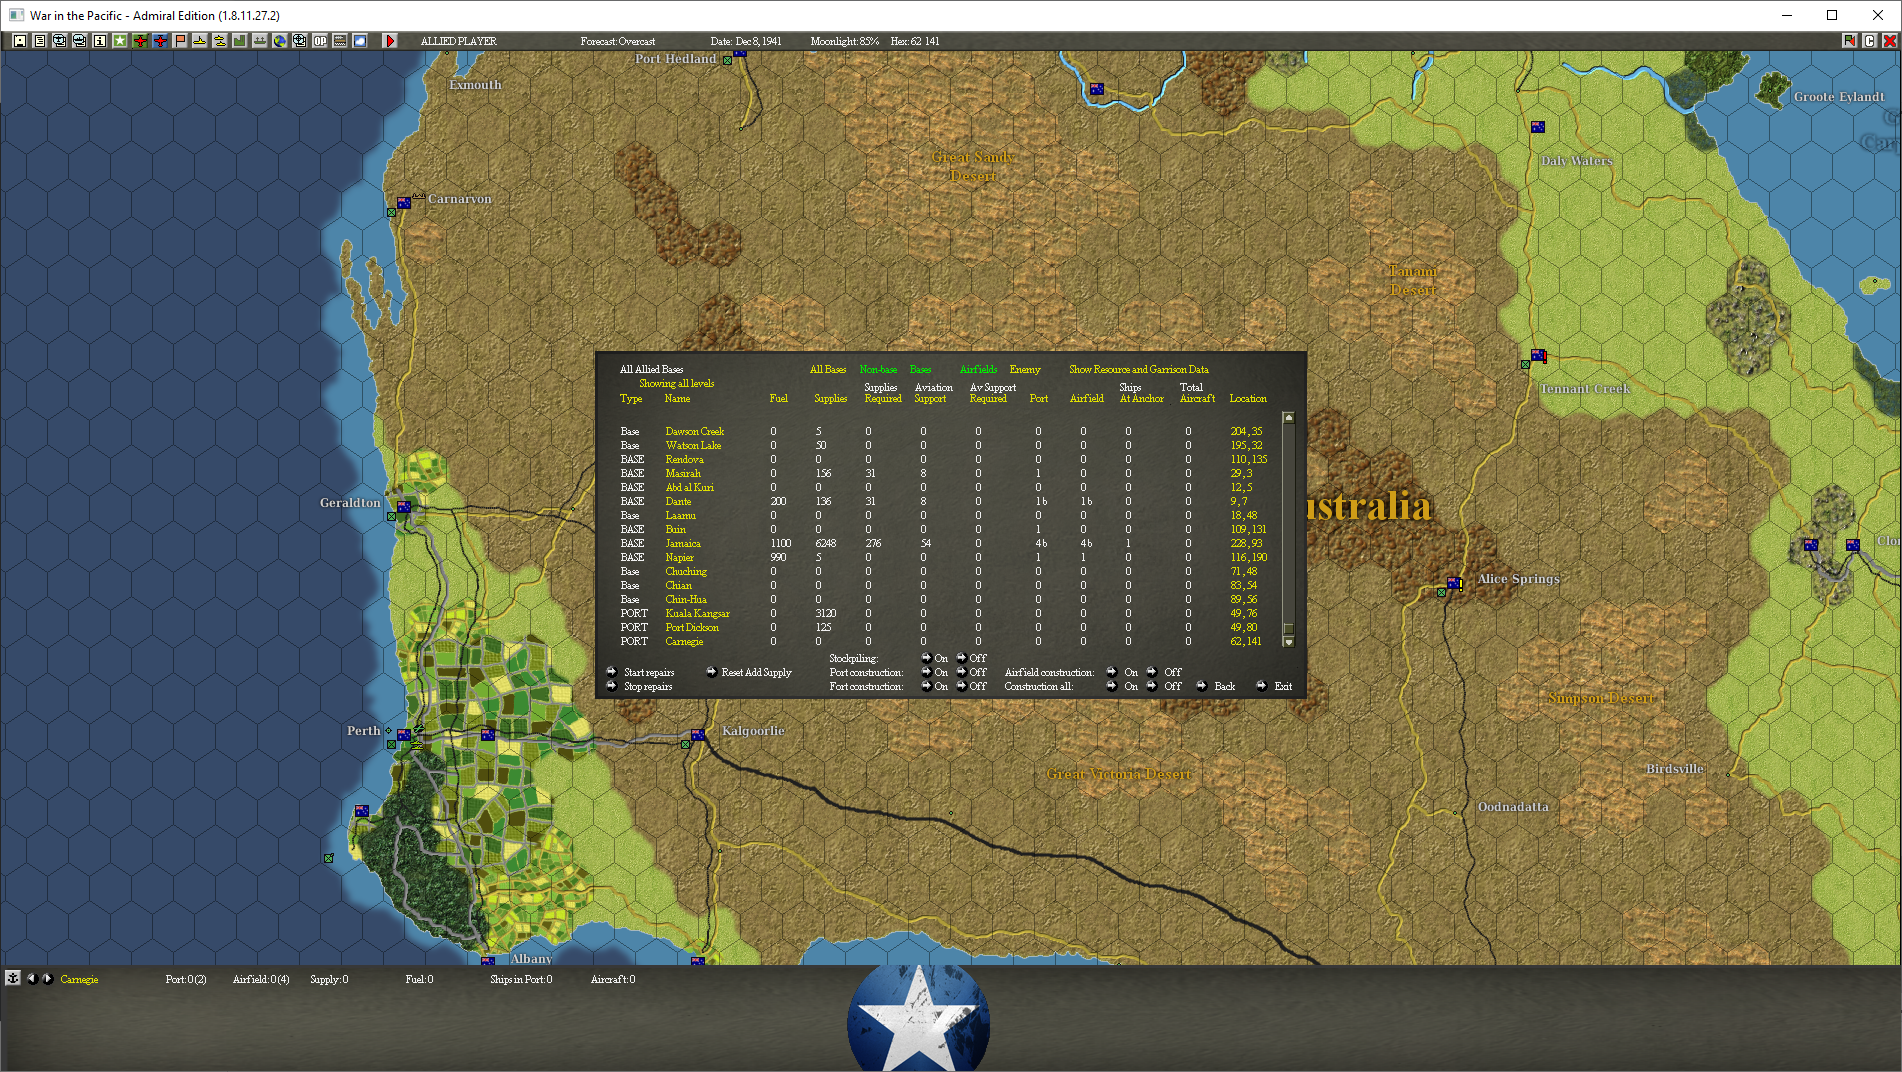Click the green factory toolbar icon
Screen dimensions: 1902x1072
coord(240,41)
